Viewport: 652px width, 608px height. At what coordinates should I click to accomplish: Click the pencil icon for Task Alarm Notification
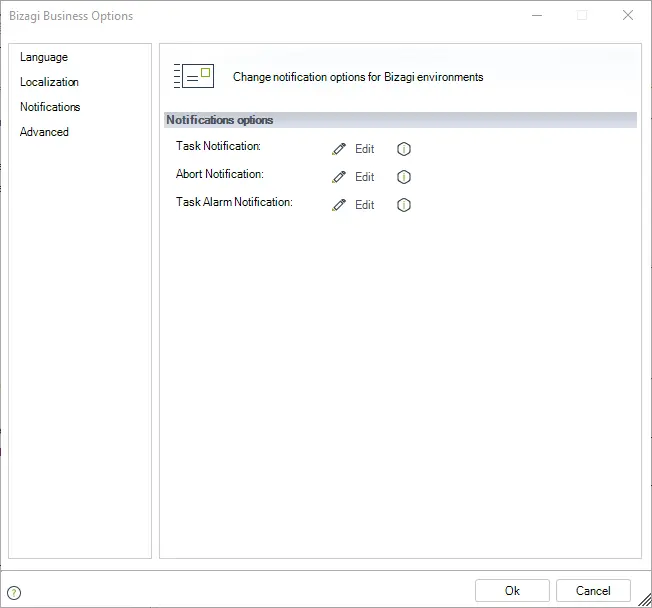click(339, 205)
